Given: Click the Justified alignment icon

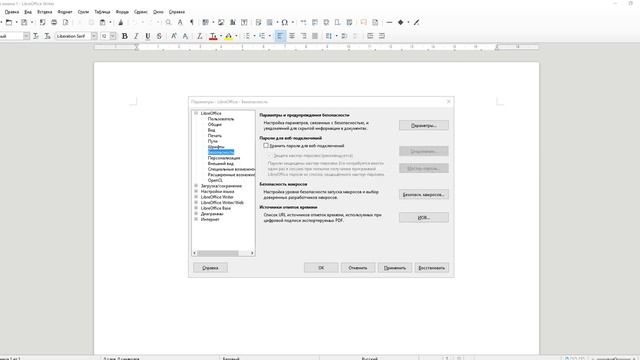Looking at the screenshot, I should [x=315, y=36].
